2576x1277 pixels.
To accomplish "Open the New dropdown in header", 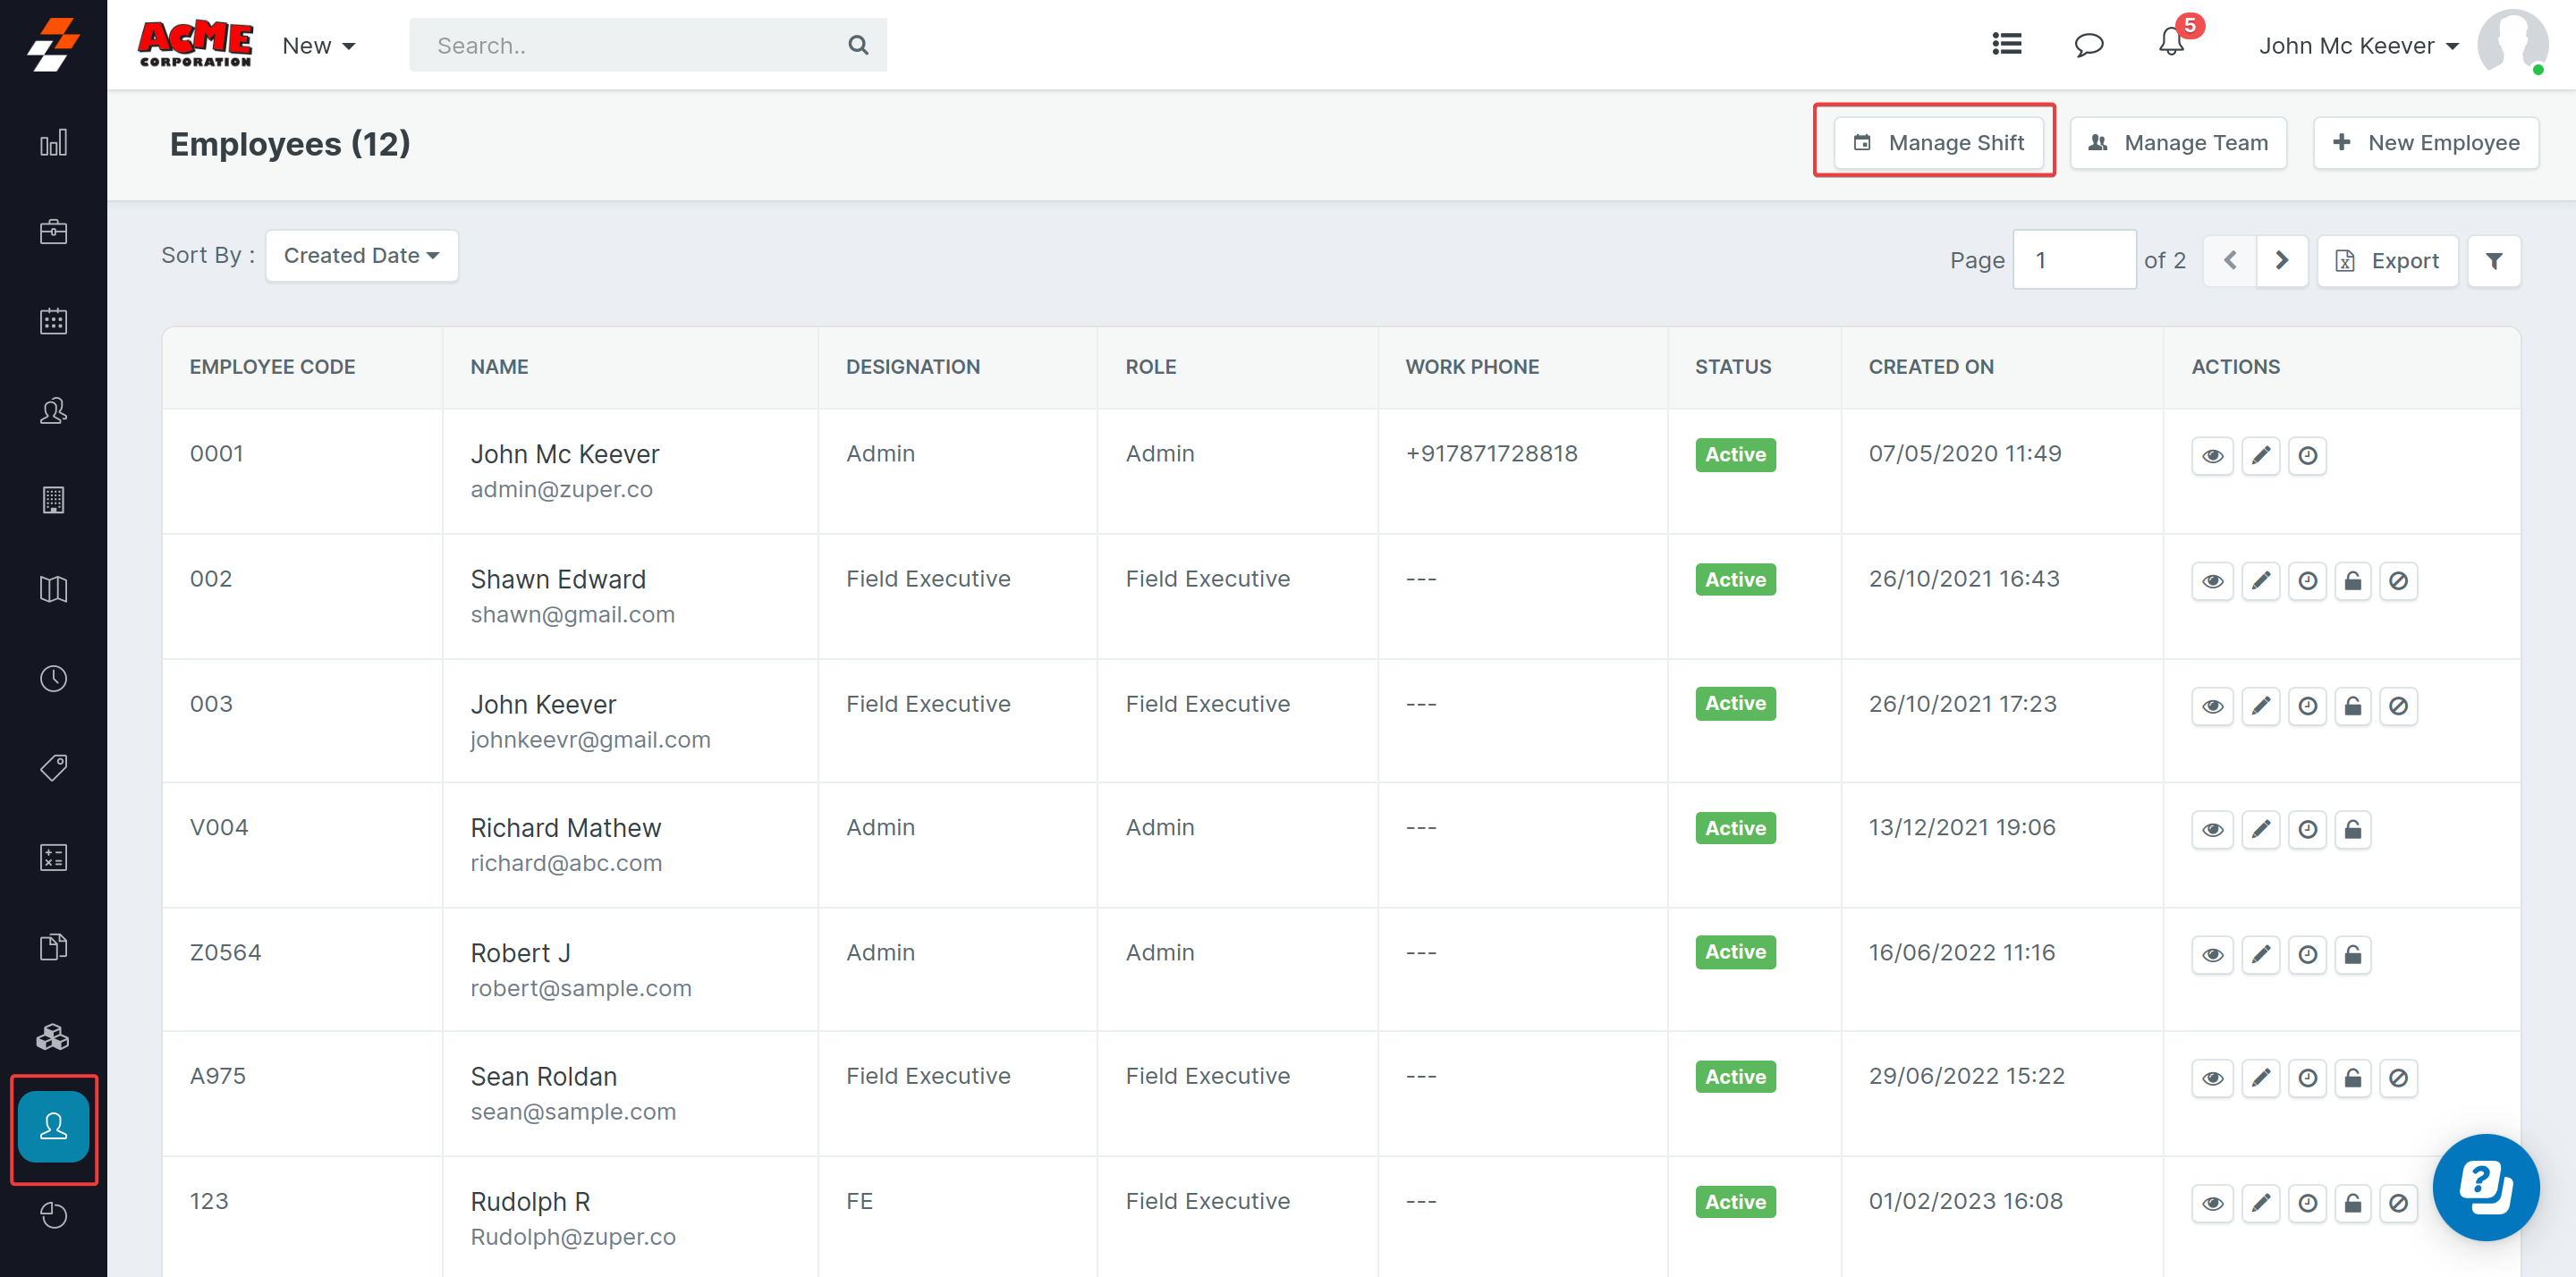I will click(x=318, y=46).
